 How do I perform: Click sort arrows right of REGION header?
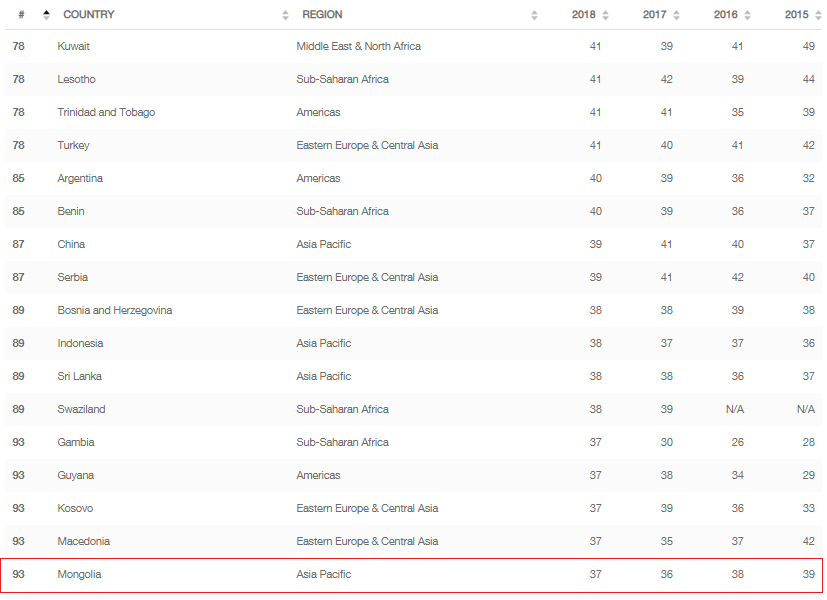tap(534, 15)
